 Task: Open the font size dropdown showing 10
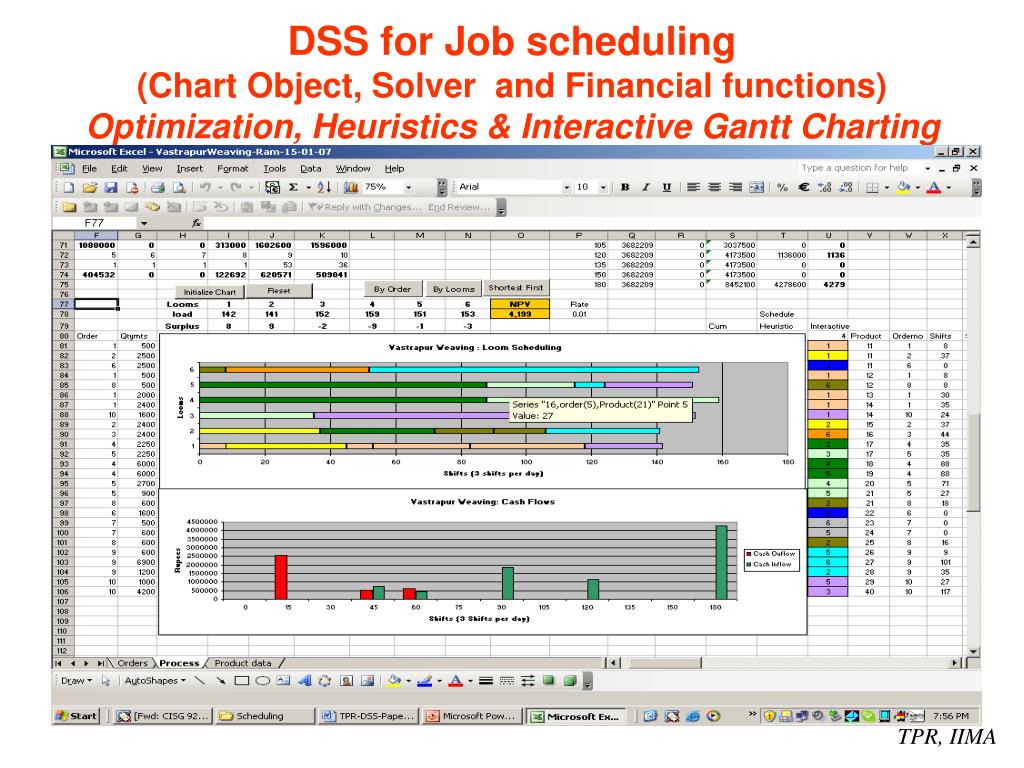[603, 187]
